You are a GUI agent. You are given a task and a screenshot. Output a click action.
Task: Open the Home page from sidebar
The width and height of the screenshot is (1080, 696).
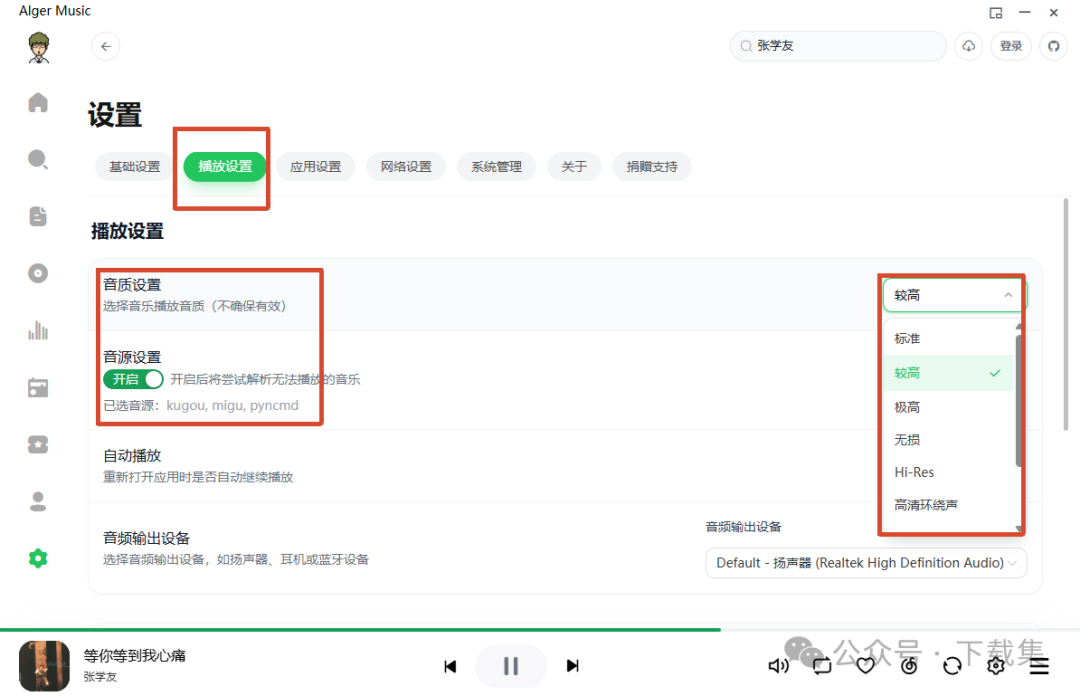(38, 103)
